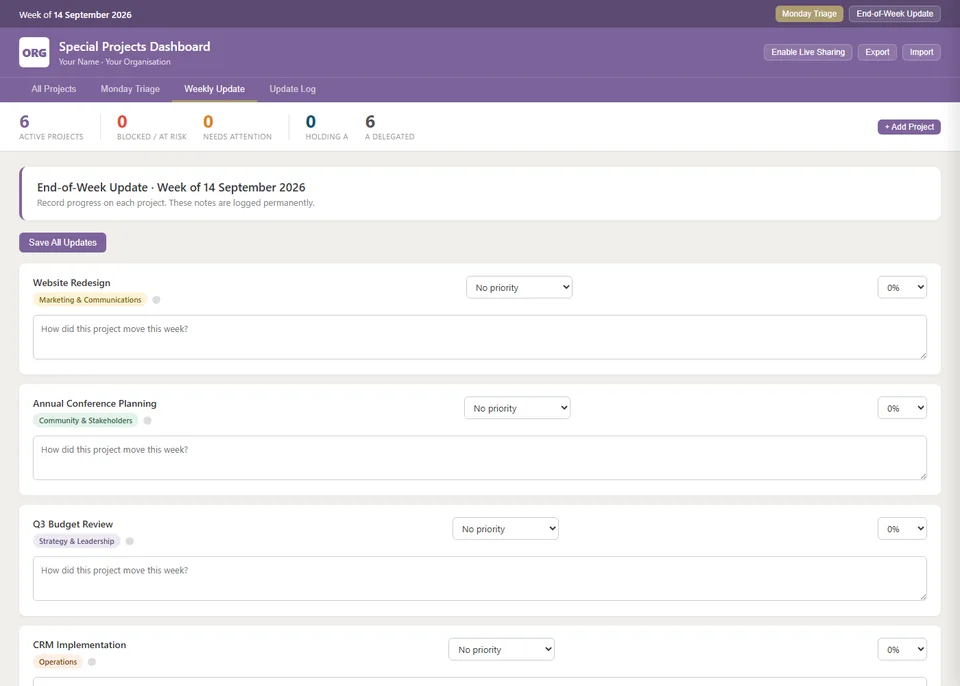The image size is (960, 686).
Task: Click the Marketing & Communications tag
Action: (x=90, y=300)
